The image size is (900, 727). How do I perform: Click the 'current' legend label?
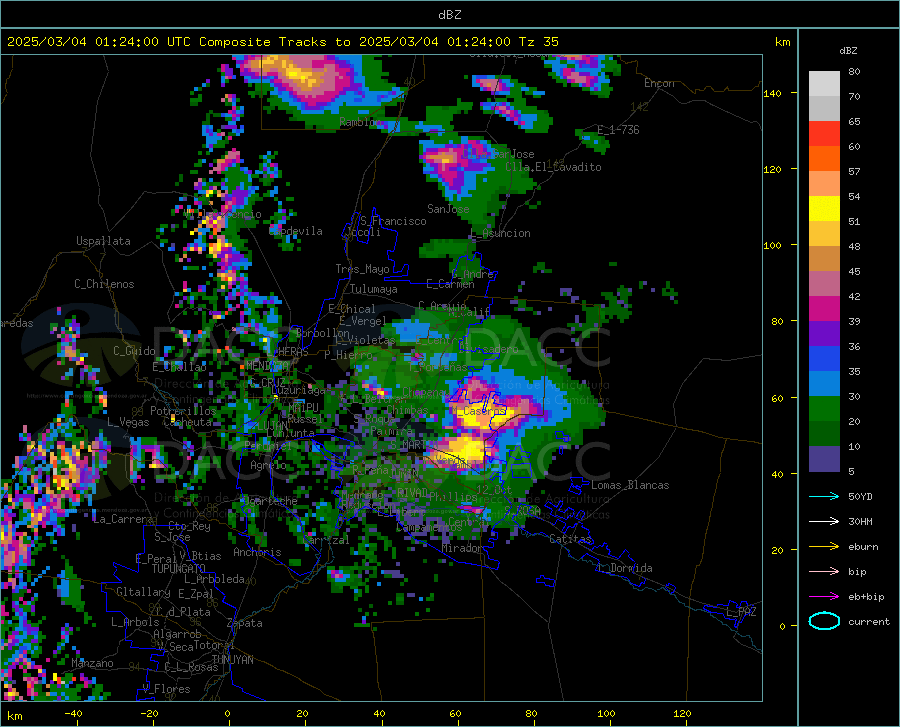869,621
